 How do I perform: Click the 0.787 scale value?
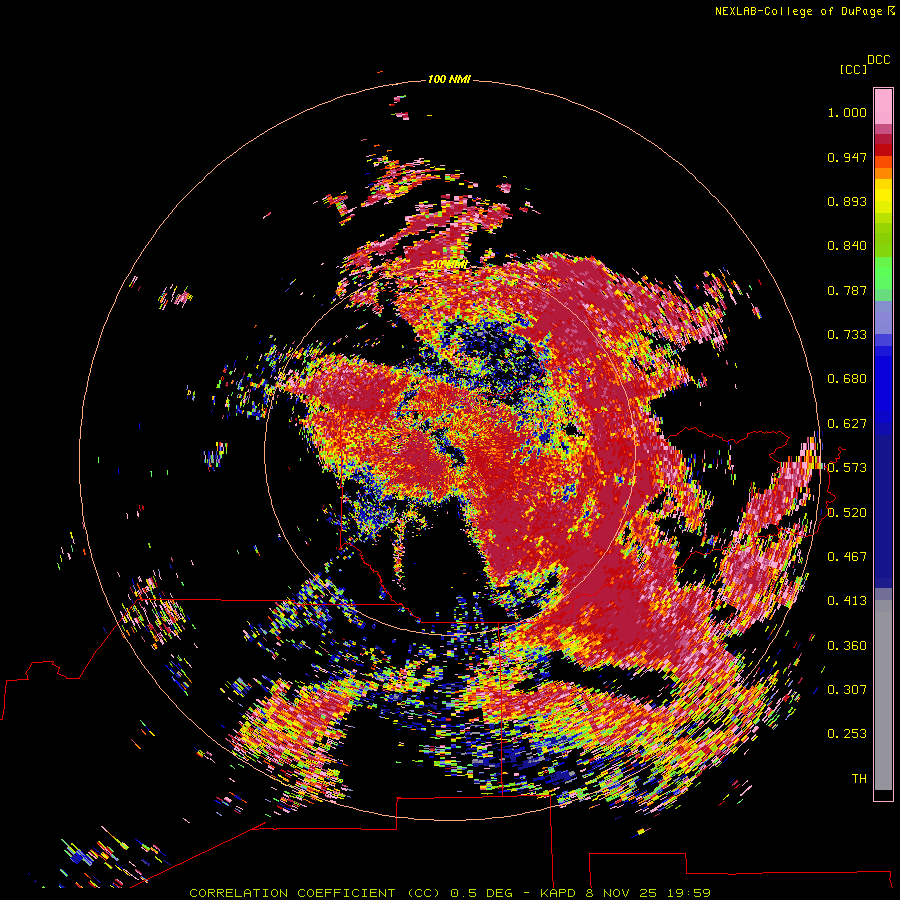tap(847, 290)
